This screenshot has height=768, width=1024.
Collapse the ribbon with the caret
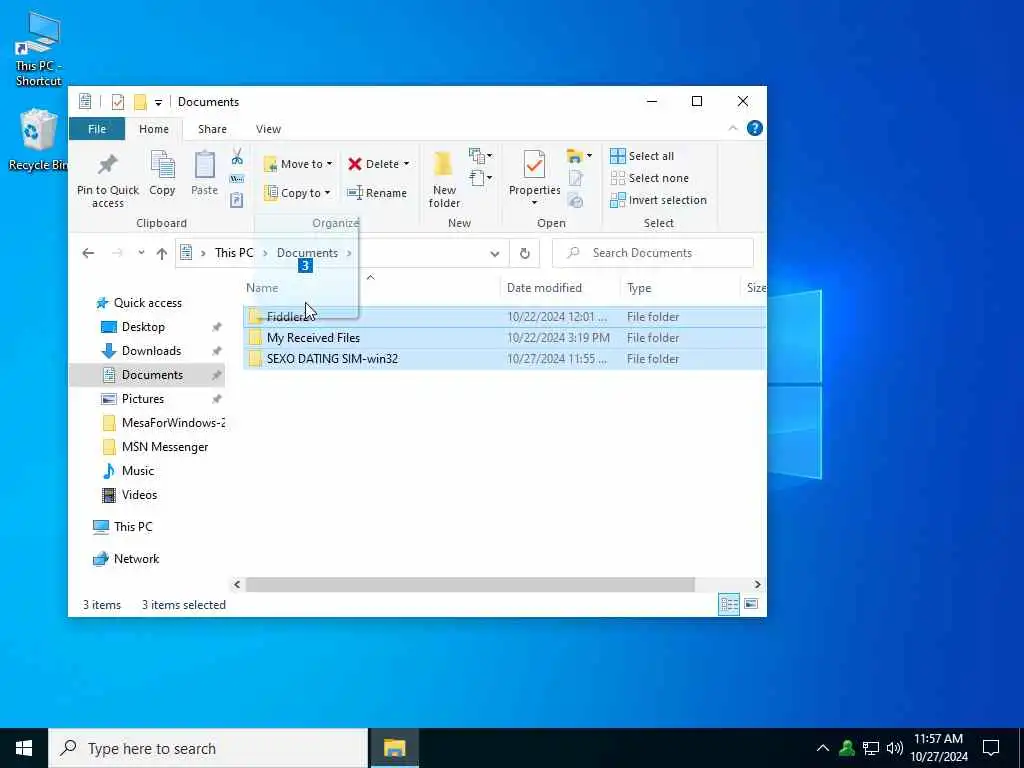(x=733, y=129)
